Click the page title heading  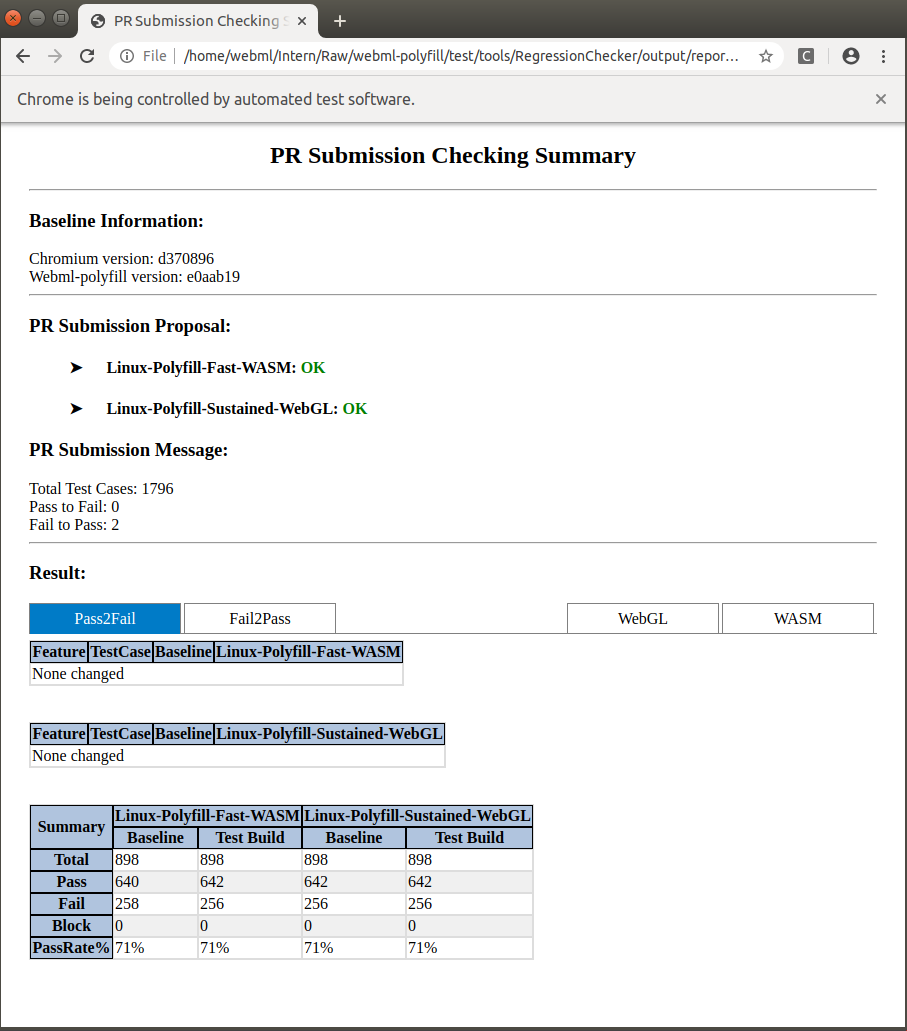pyautogui.click(x=453, y=156)
